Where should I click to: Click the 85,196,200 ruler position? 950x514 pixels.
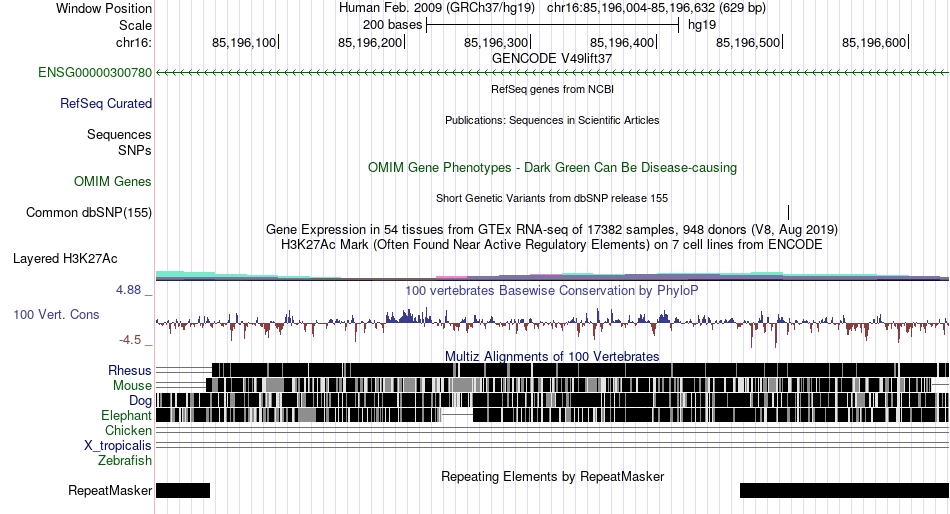[x=370, y=42]
